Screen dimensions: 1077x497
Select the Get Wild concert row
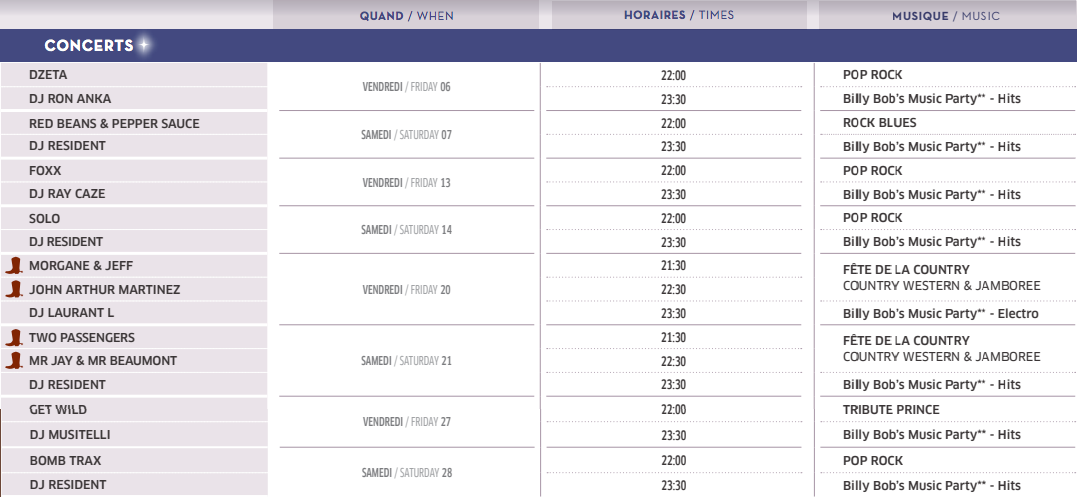[x=134, y=410]
